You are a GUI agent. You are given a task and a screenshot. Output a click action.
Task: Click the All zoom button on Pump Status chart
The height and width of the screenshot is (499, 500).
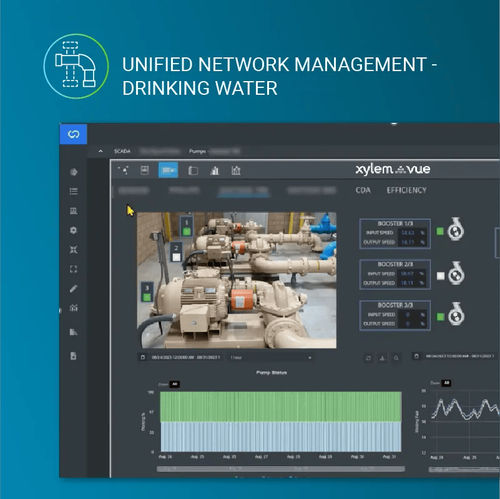(x=174, y=384)
